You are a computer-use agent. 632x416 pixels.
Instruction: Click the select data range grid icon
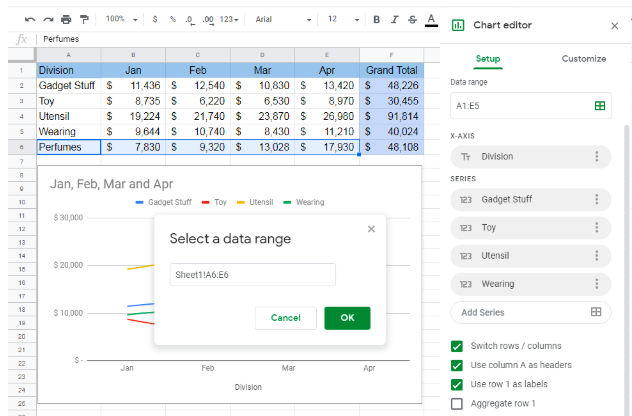pos(600,106)
